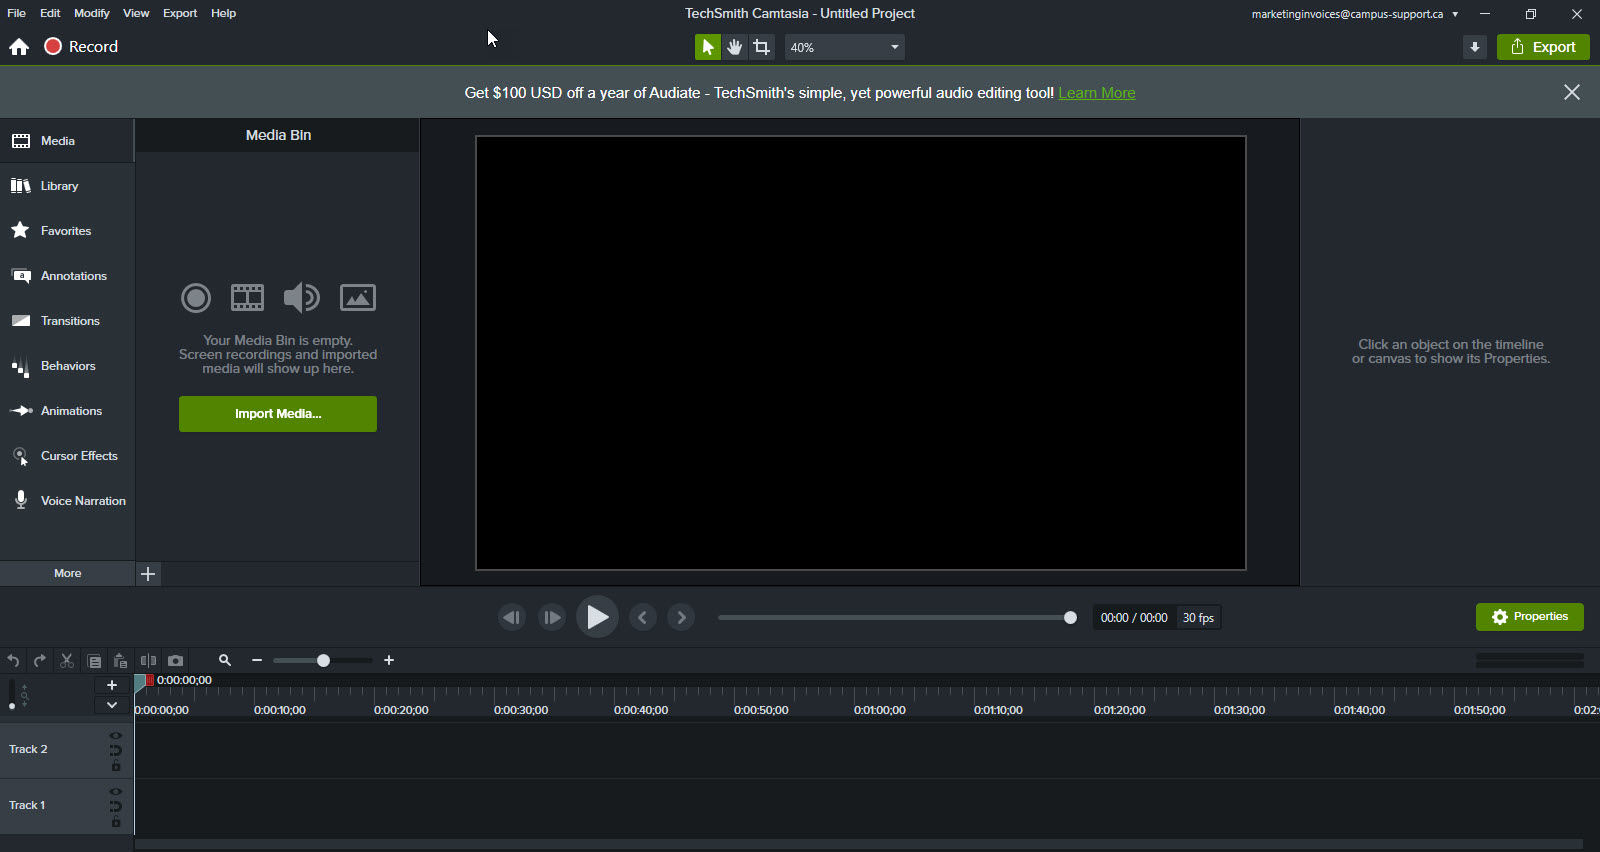The image size is (1600, 852).
Task: Click the Cut scissors icon
Action: pos(67,661)
